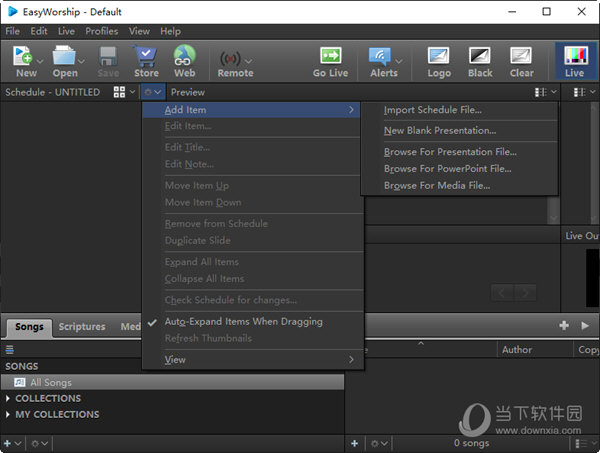The height and width of the screenshot is (453, 600).
Task: Sort by the Author column header
Action: click(x=535, y=350)
